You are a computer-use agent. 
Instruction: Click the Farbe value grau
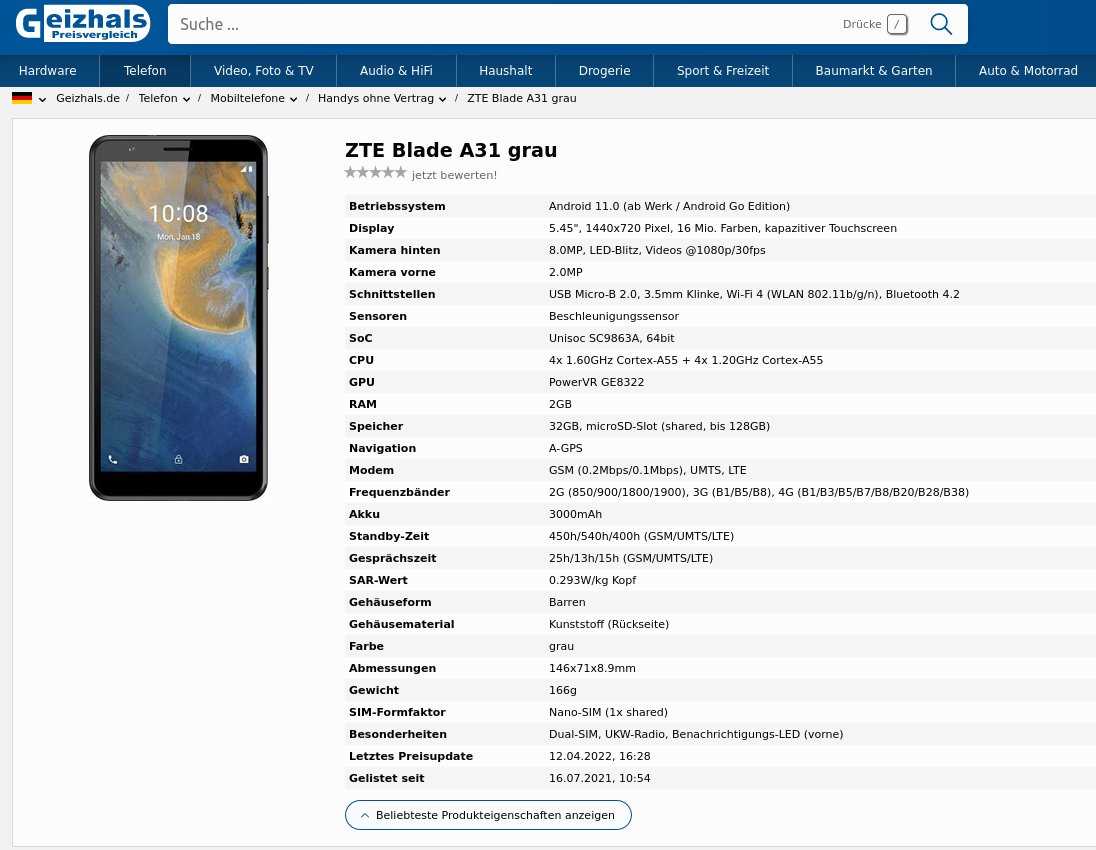point(561,647)
